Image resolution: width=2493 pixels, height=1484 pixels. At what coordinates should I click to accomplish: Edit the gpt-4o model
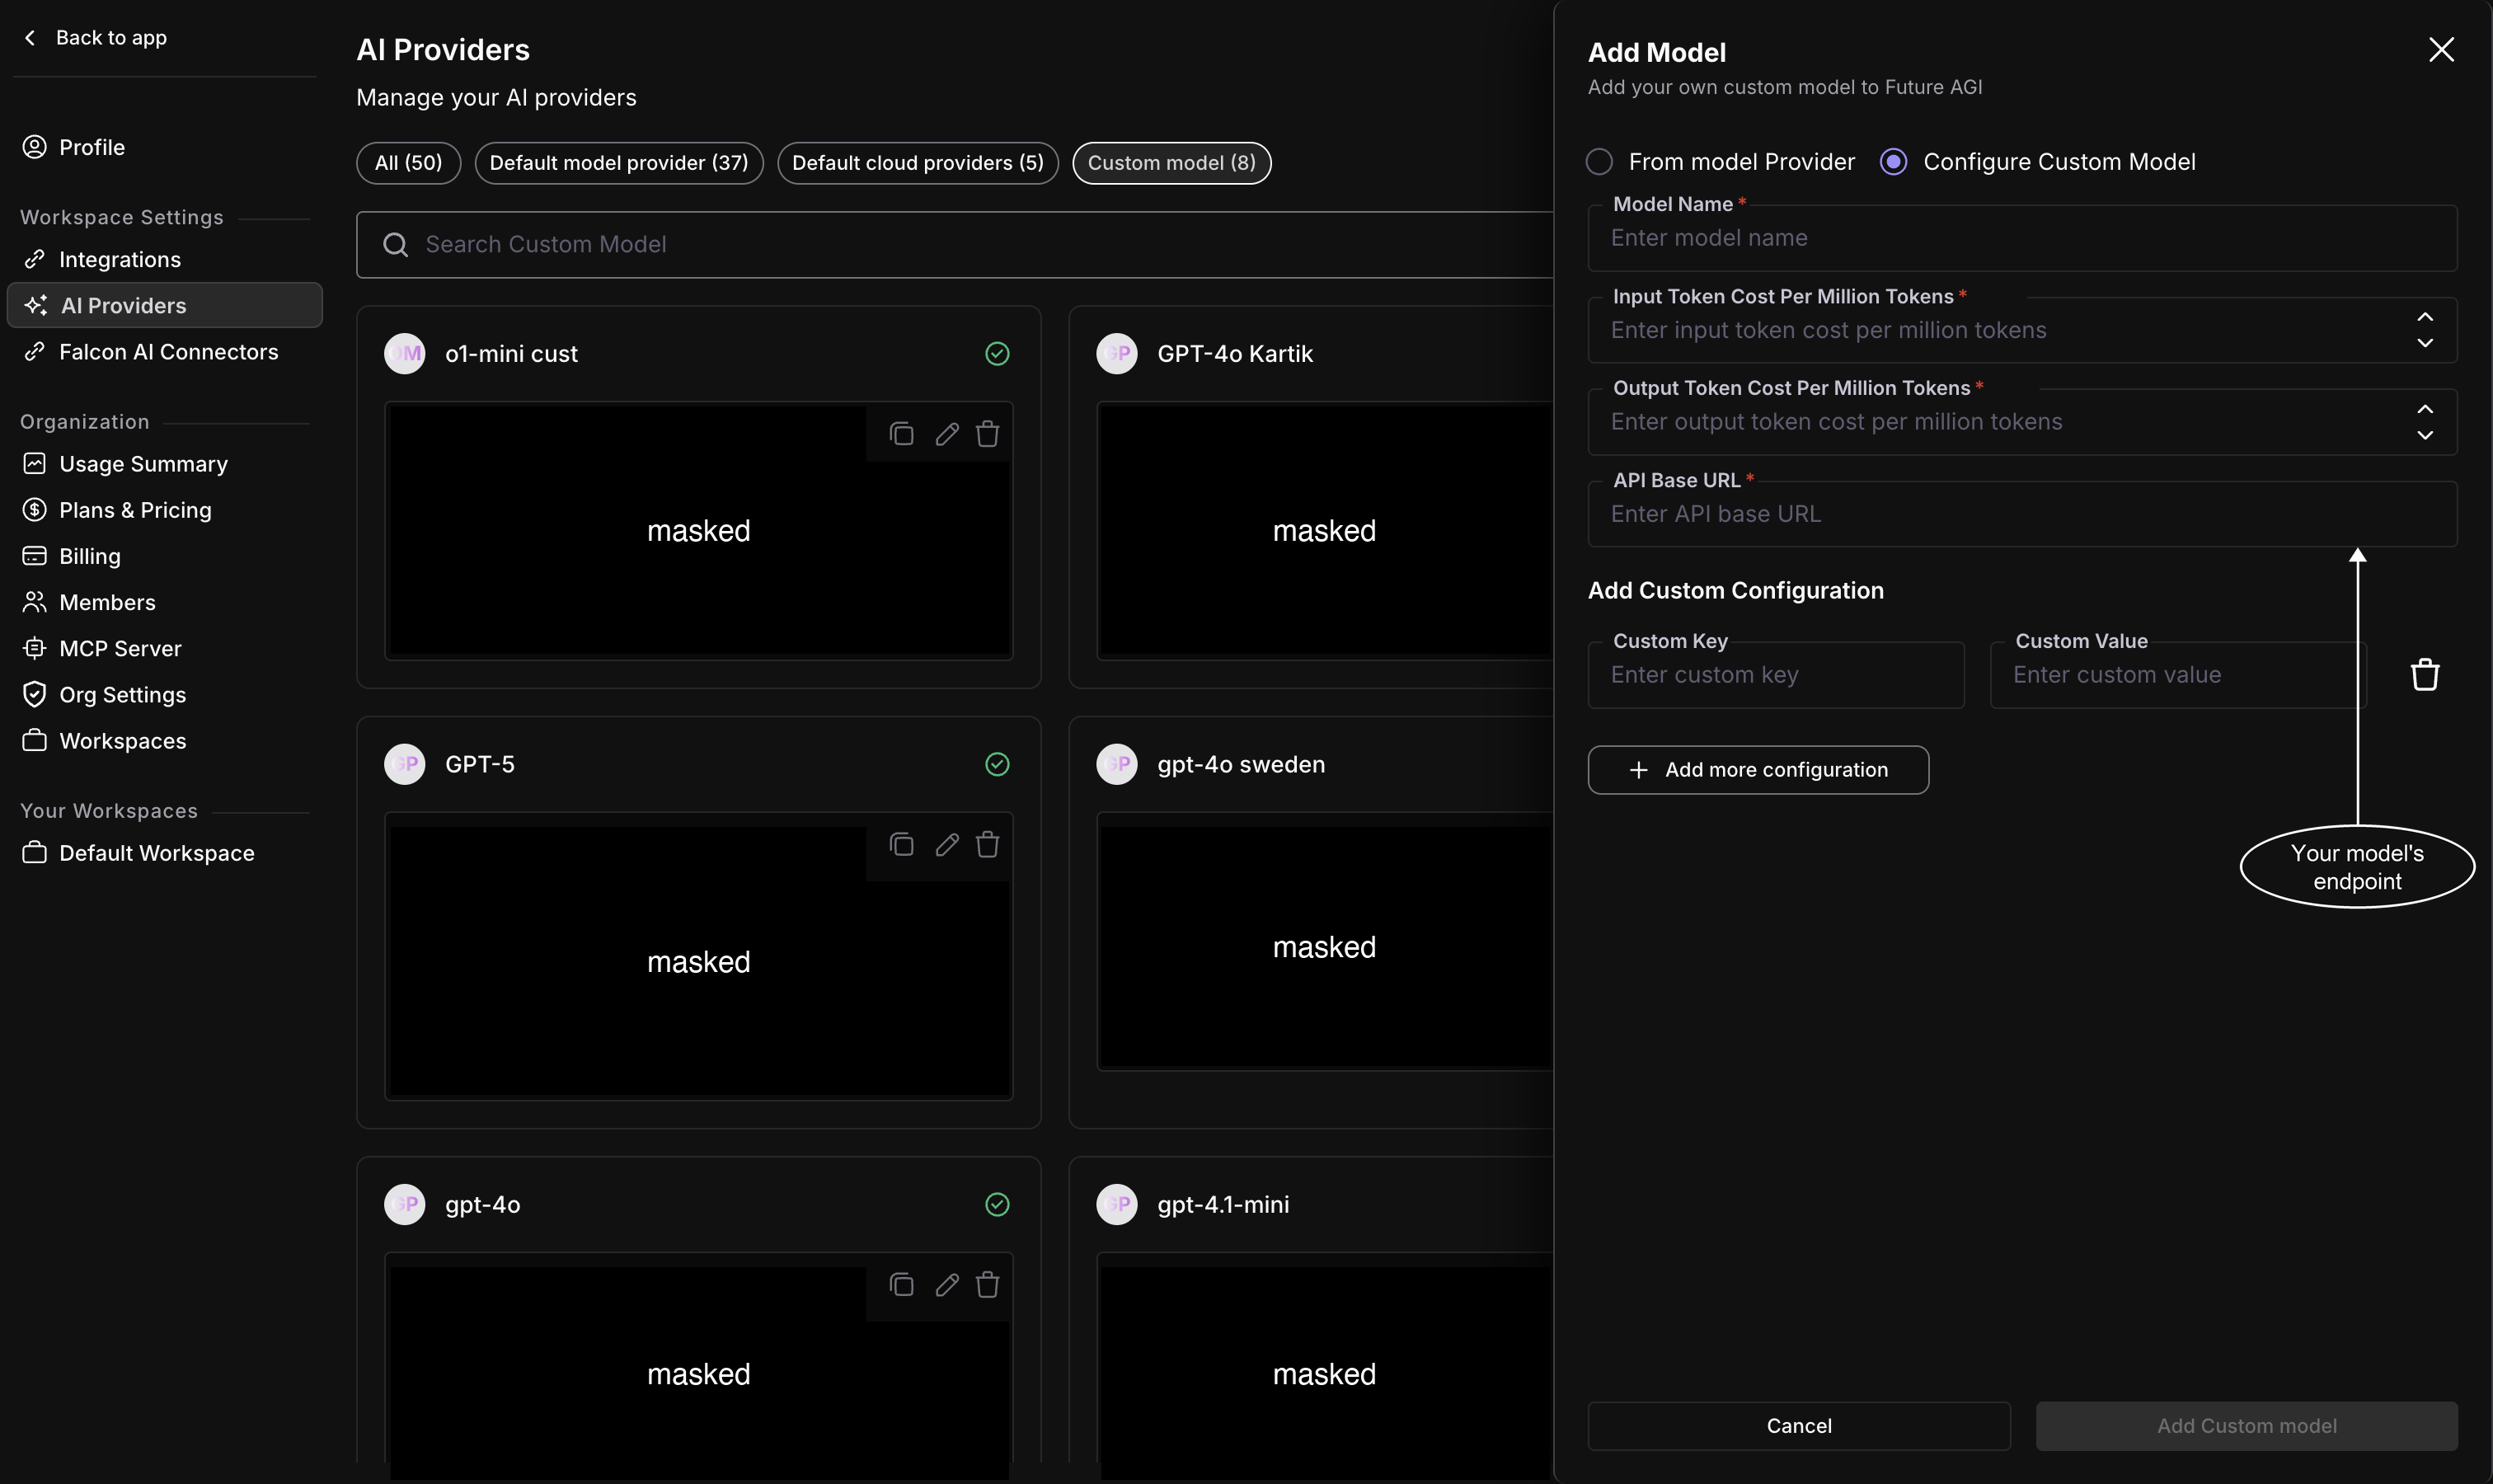946,1284
